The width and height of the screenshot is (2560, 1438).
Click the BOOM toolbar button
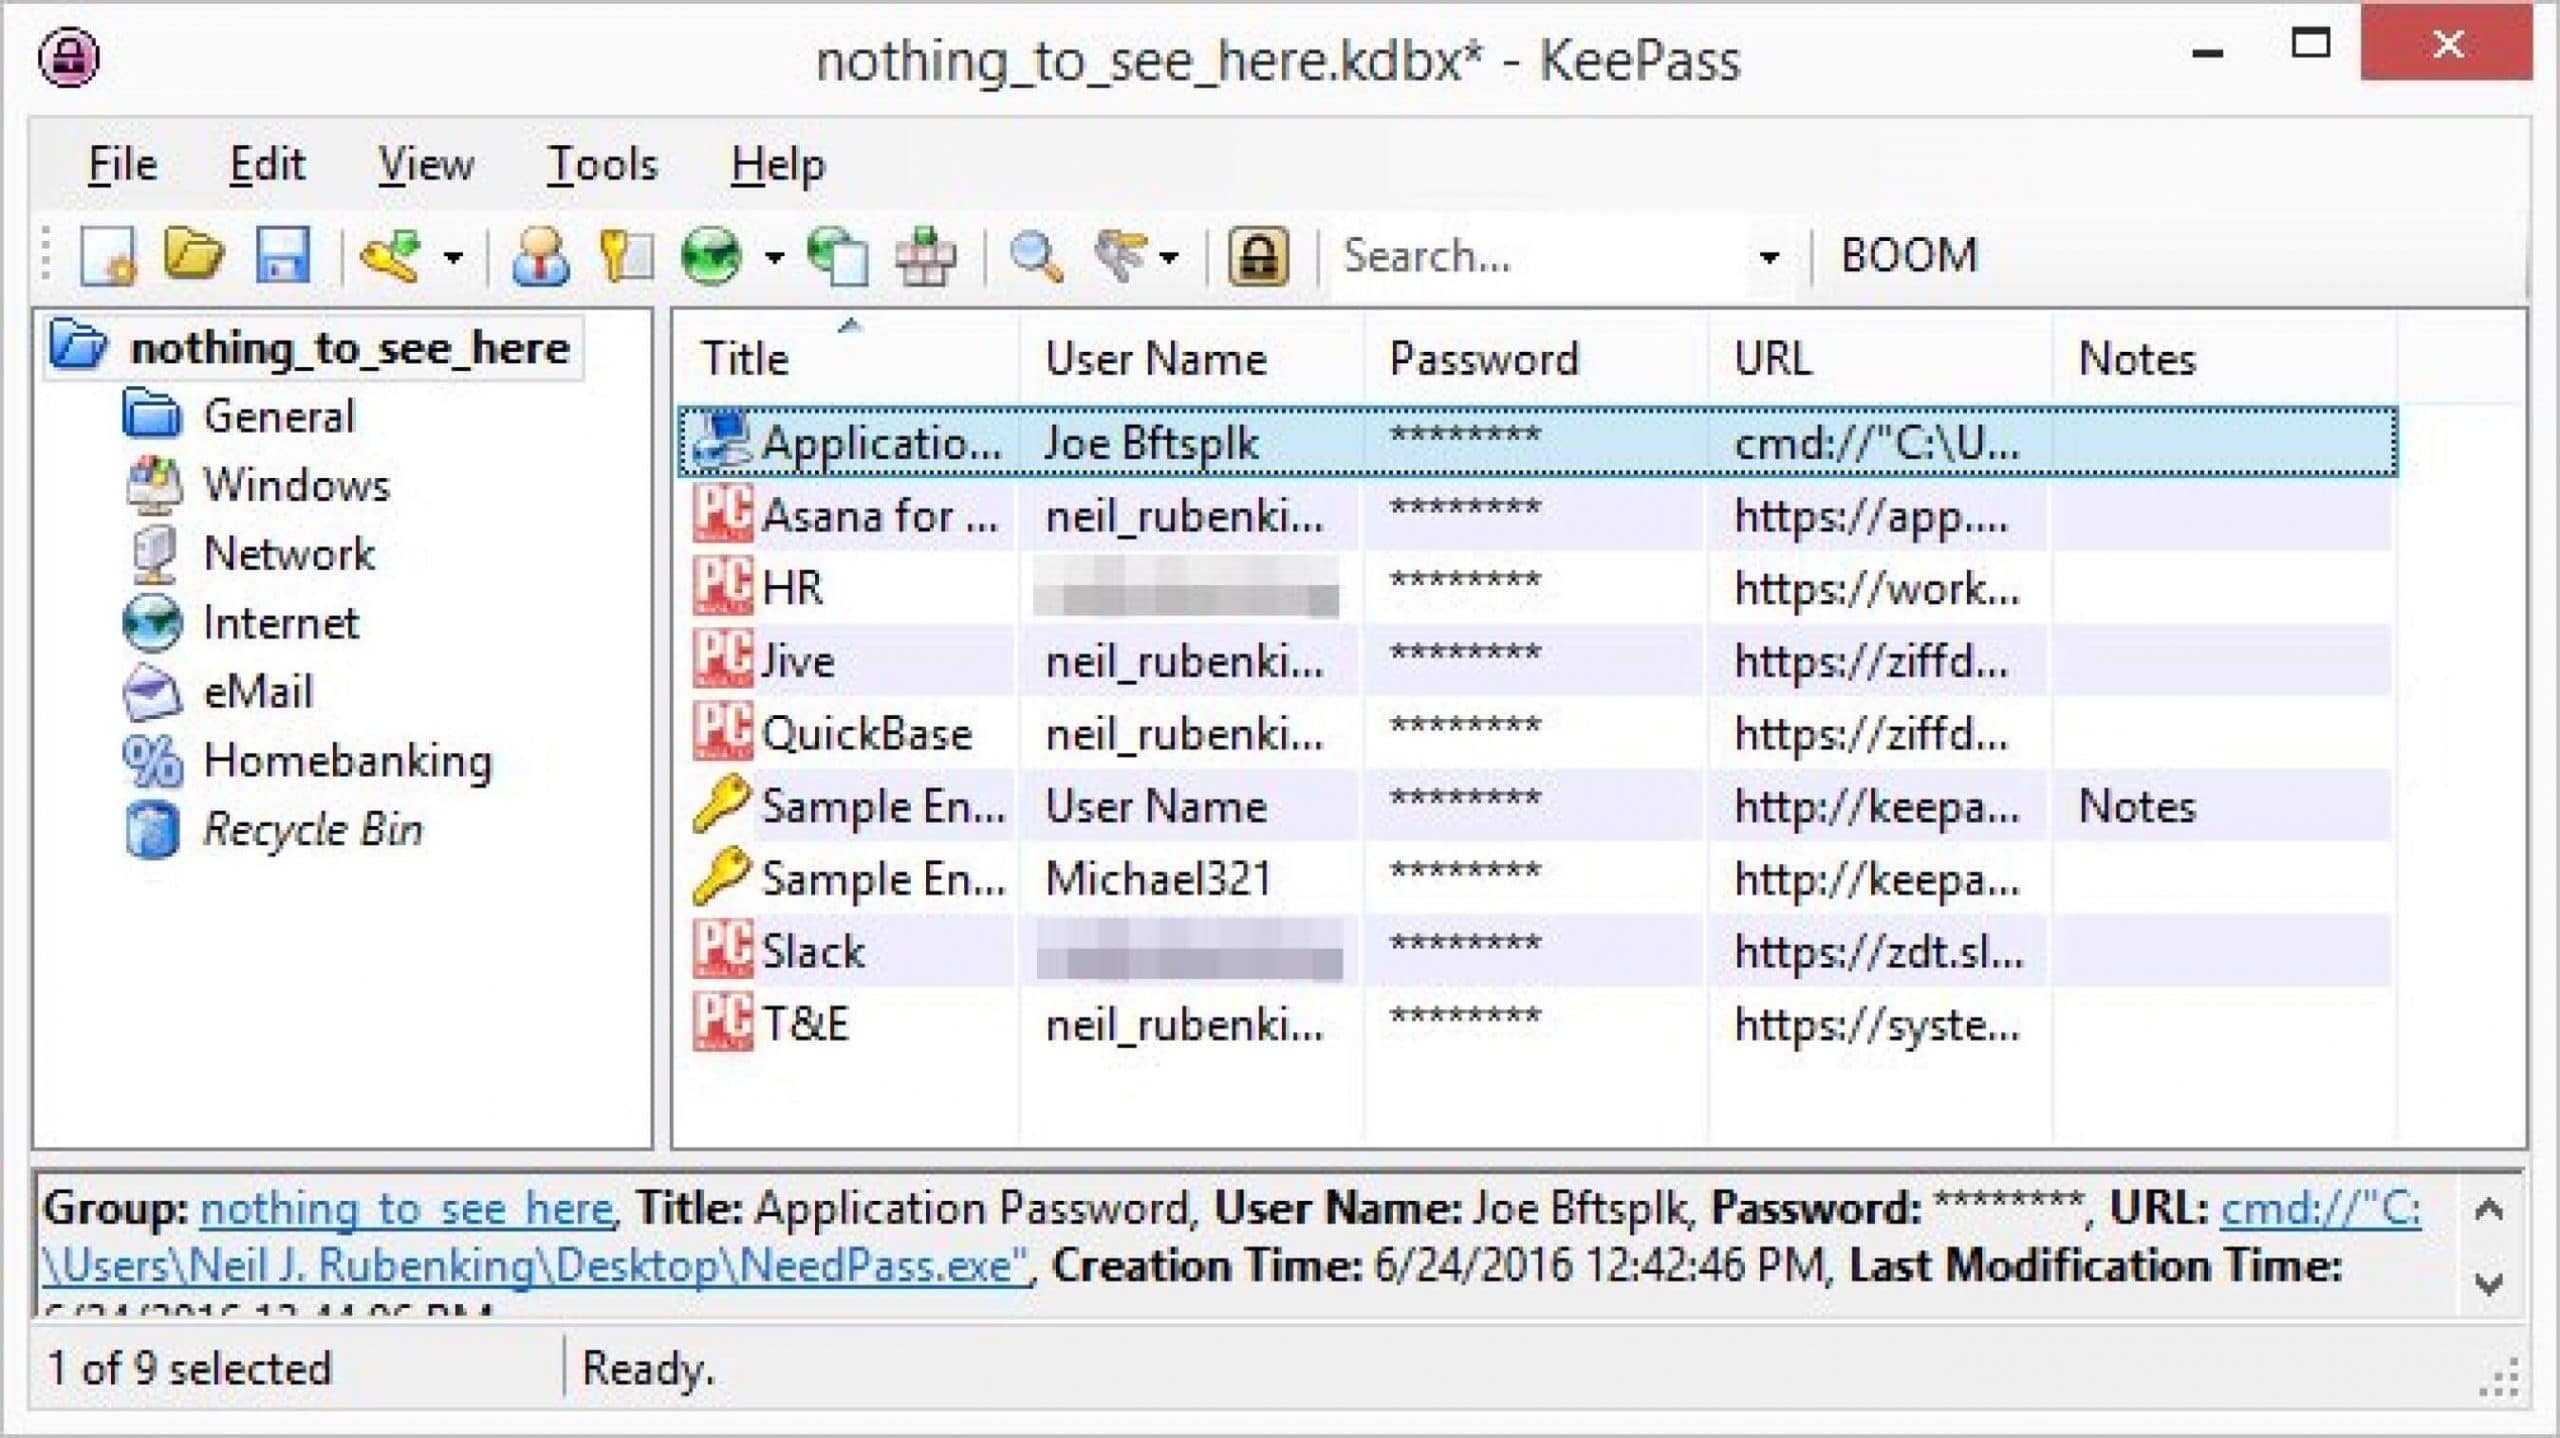click(x=1908, y=256)
